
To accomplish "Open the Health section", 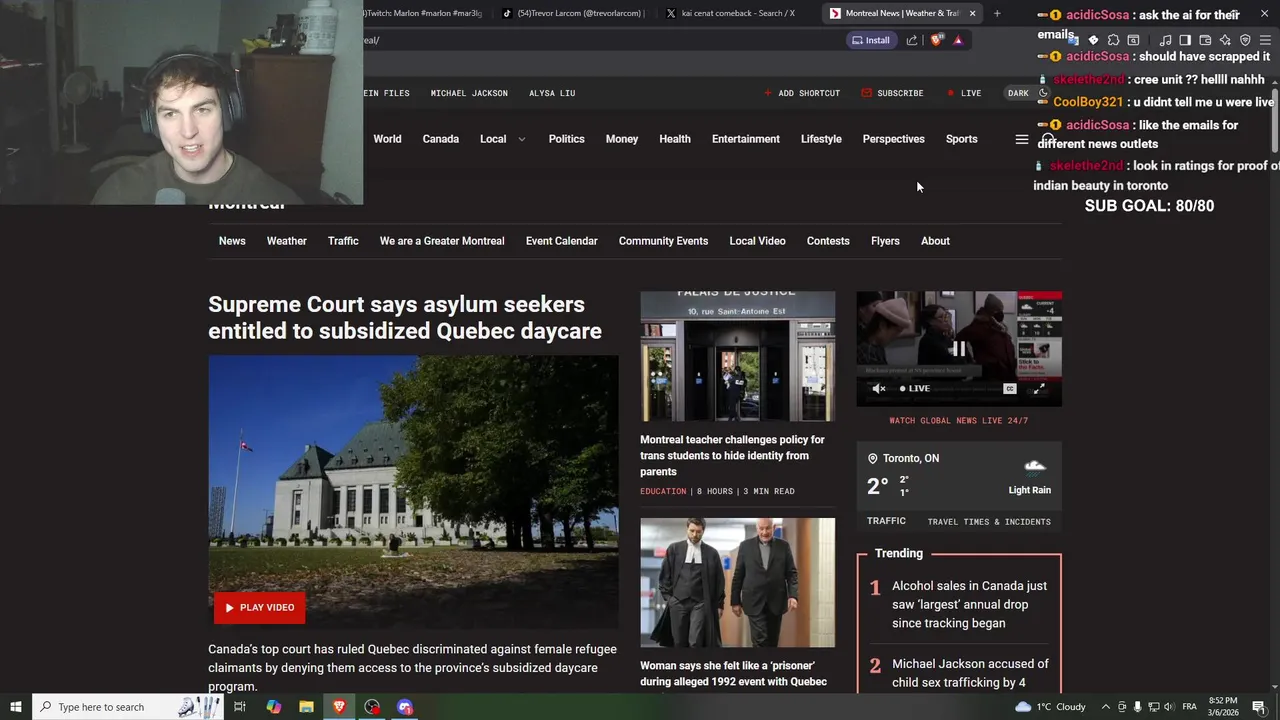I will tap(675, 139).
